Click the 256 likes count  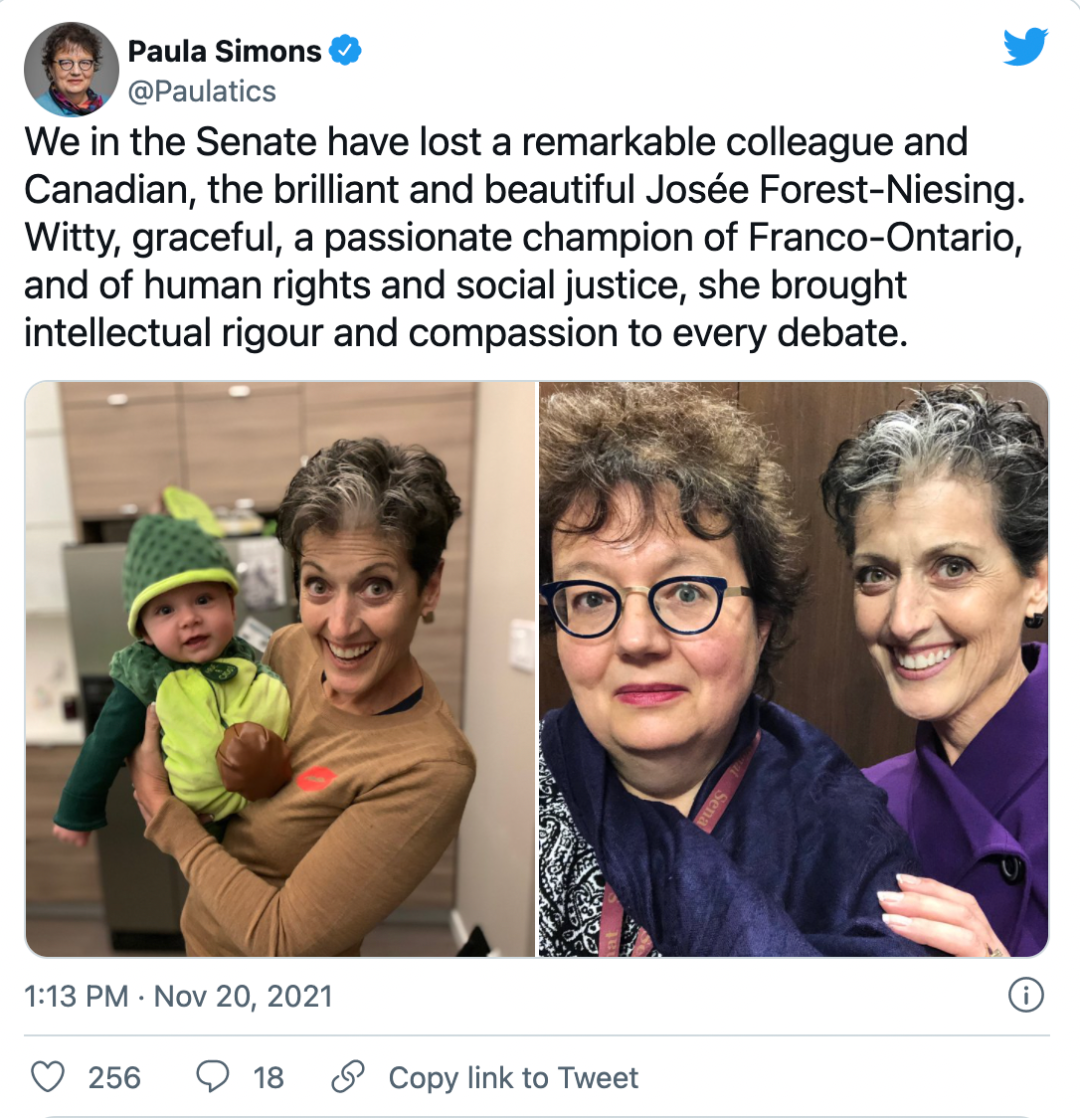(114, 1077)
